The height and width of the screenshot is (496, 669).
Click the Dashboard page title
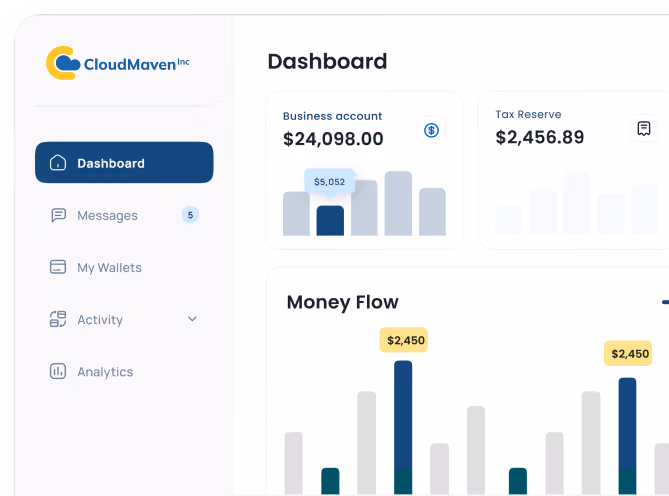point(327,61)
